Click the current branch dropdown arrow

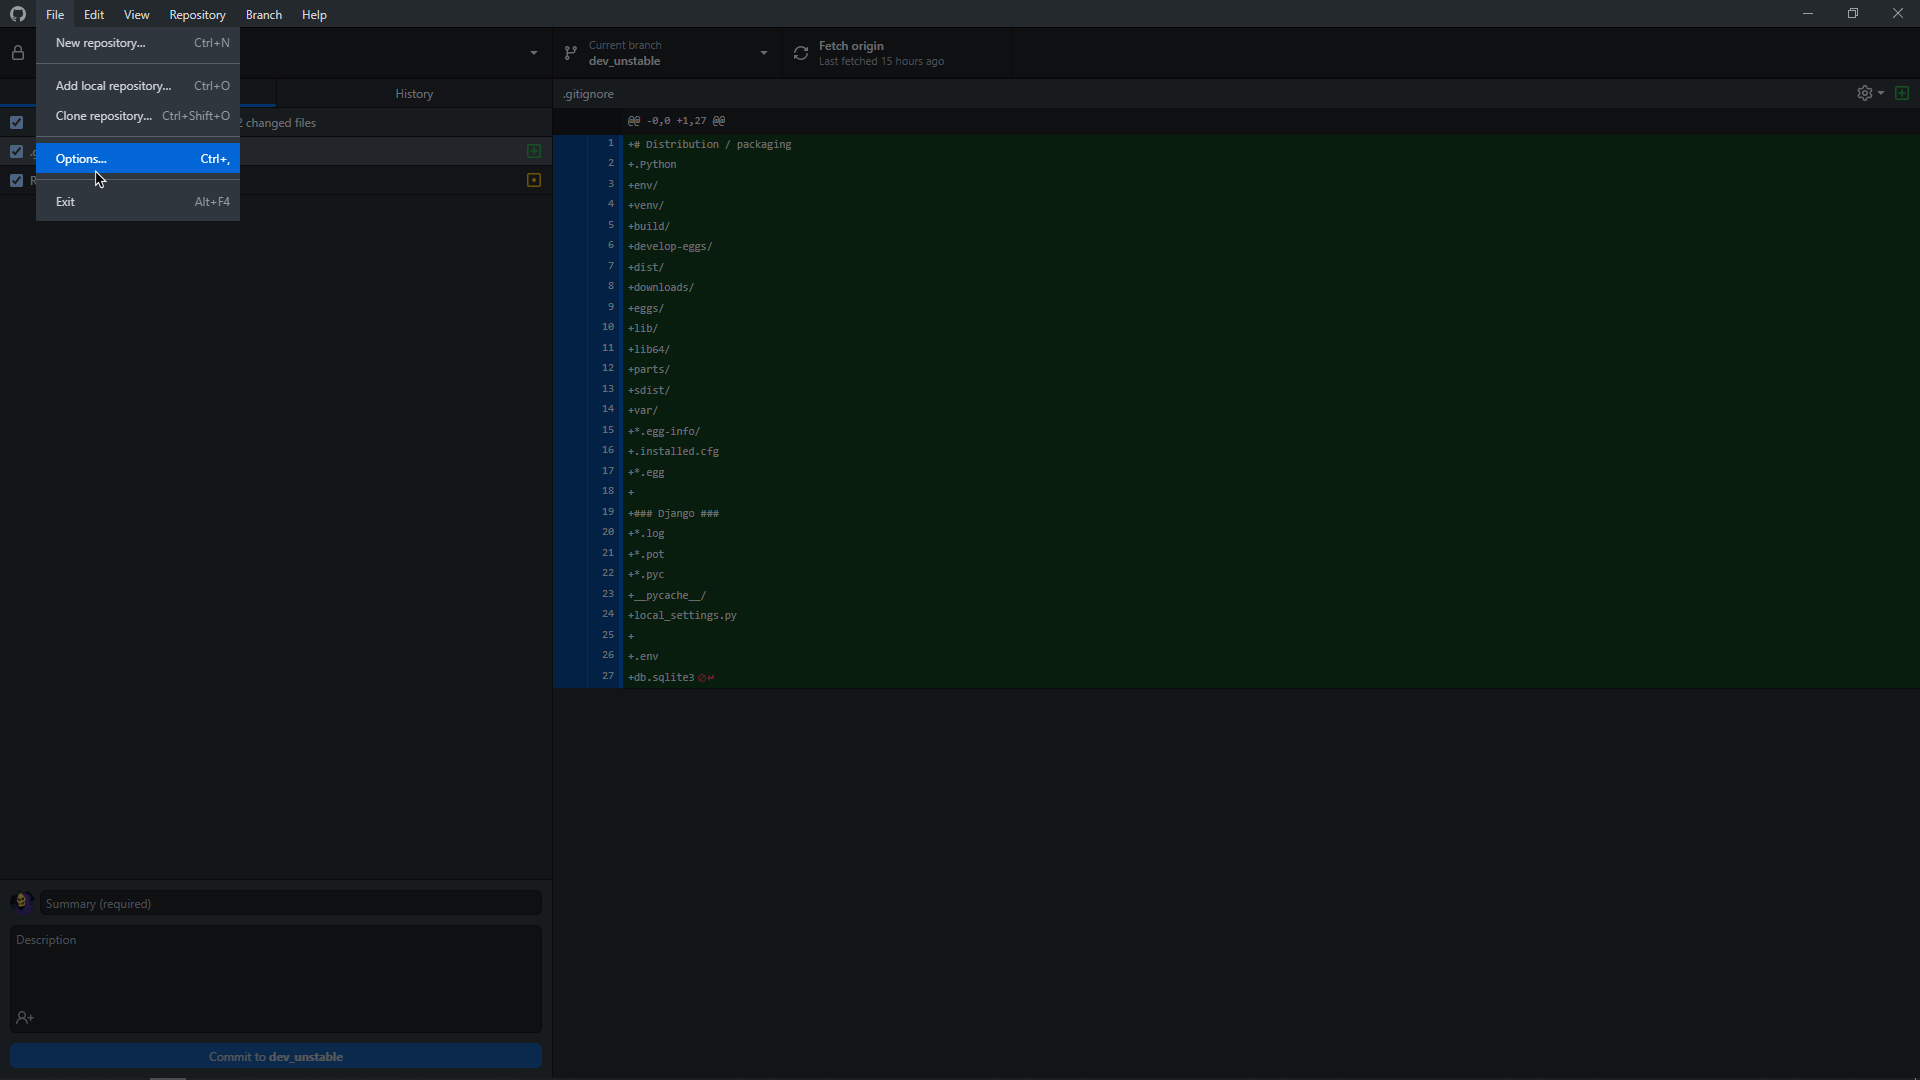pos(764,53)
